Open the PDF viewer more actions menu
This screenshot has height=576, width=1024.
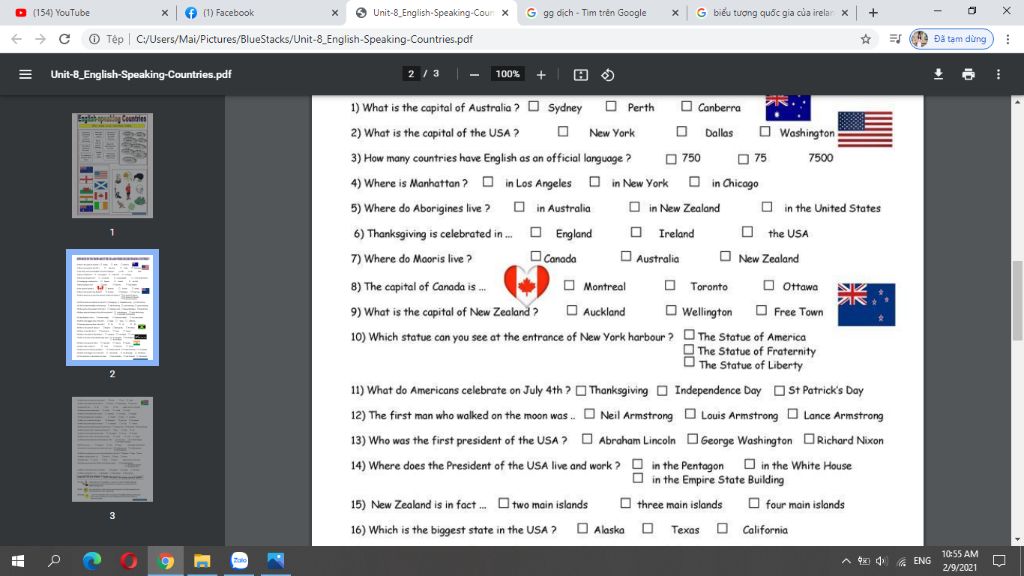(x=998, y=74)
